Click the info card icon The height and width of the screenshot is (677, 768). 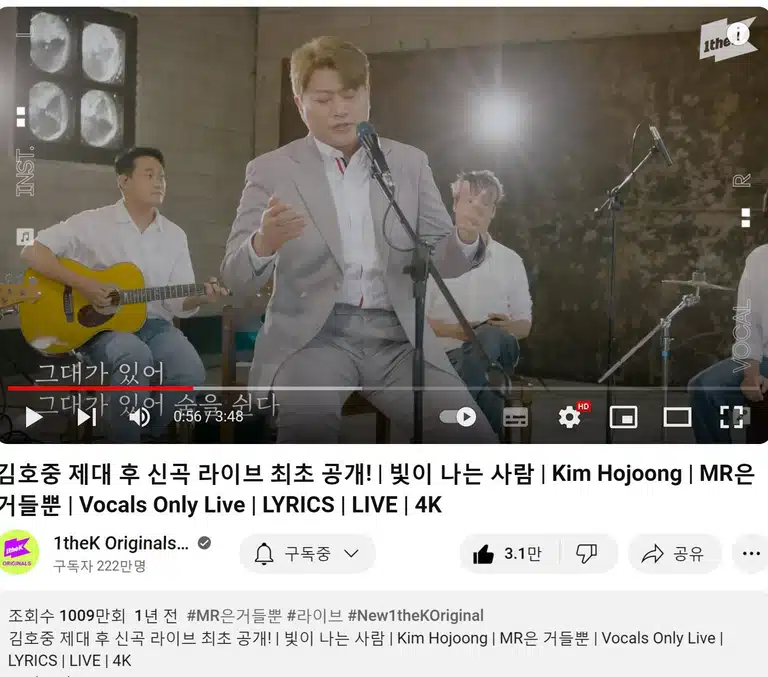738,34
